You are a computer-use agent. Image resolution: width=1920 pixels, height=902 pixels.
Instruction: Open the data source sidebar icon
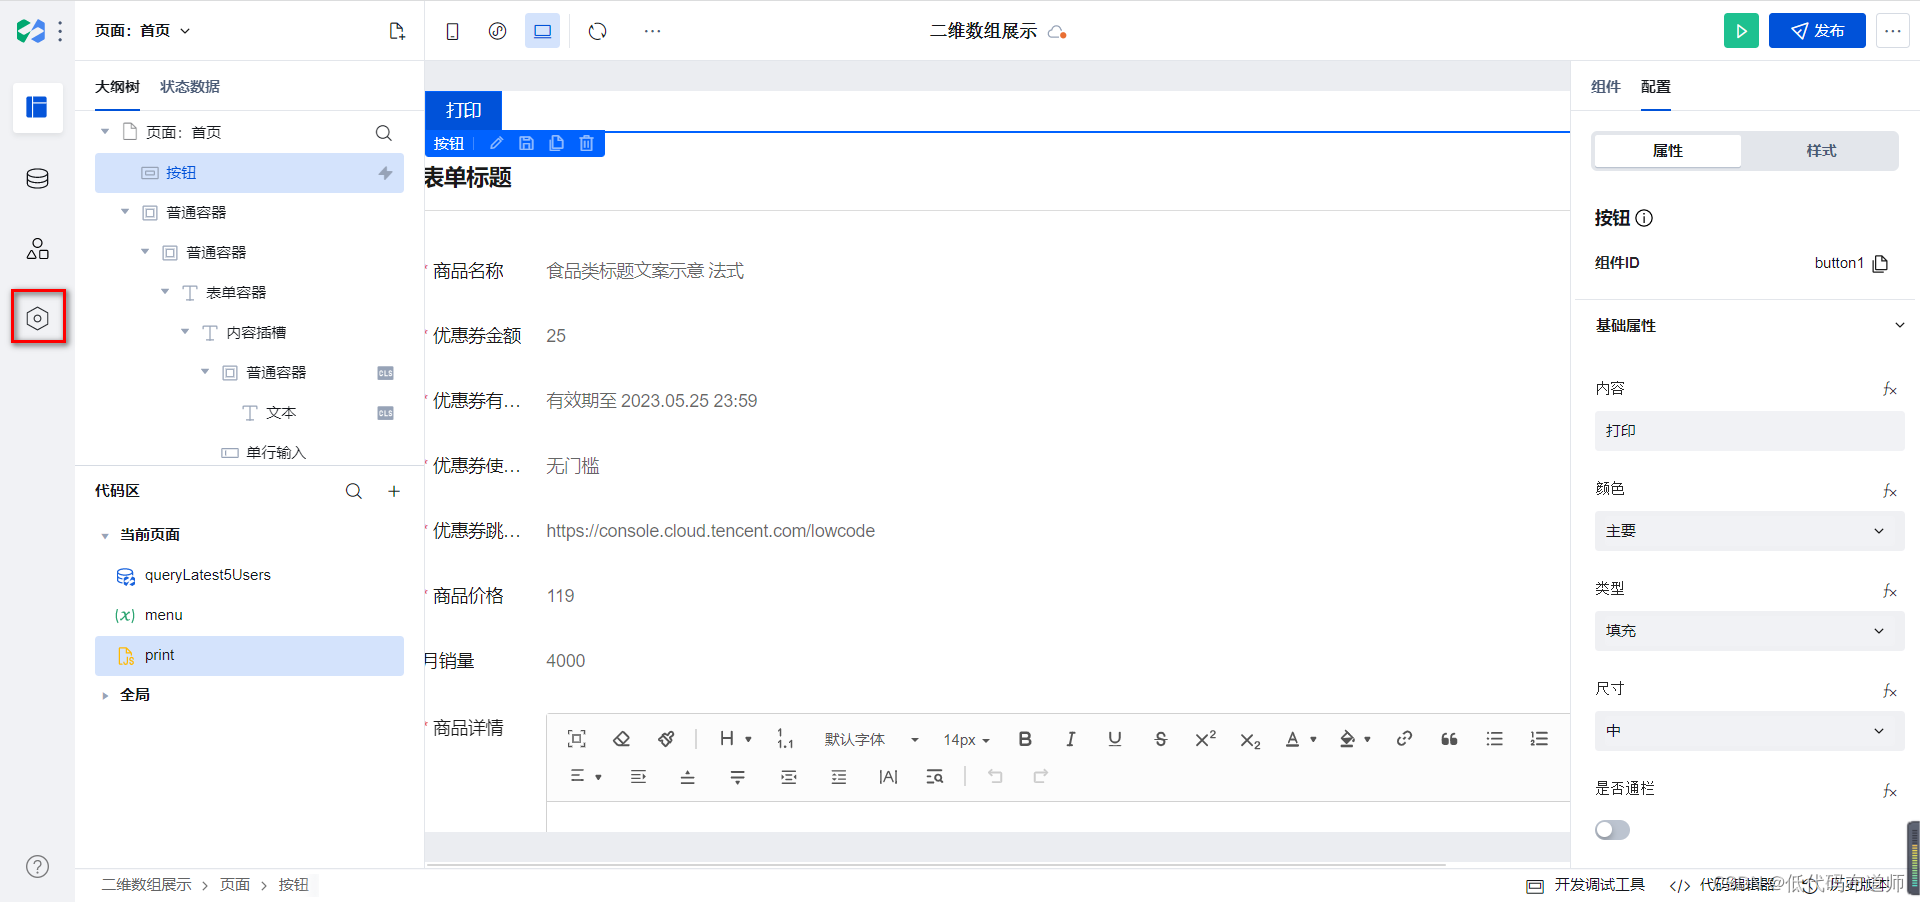click(37, 178)
